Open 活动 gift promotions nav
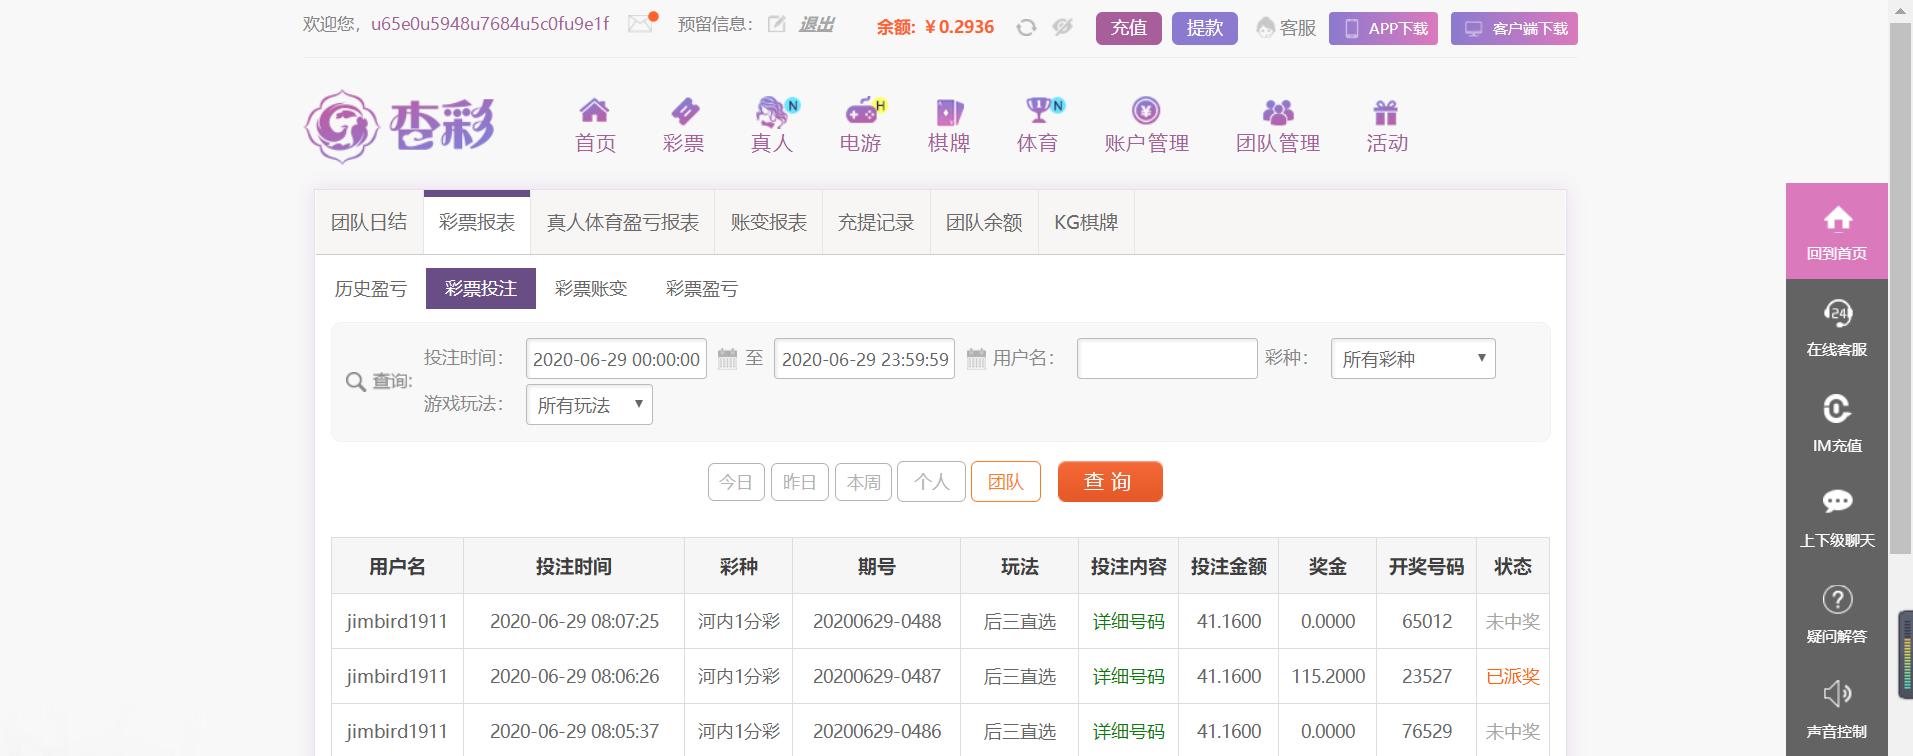The width and height of the screenshot is (1913, 756). (x=1387, y=126)
